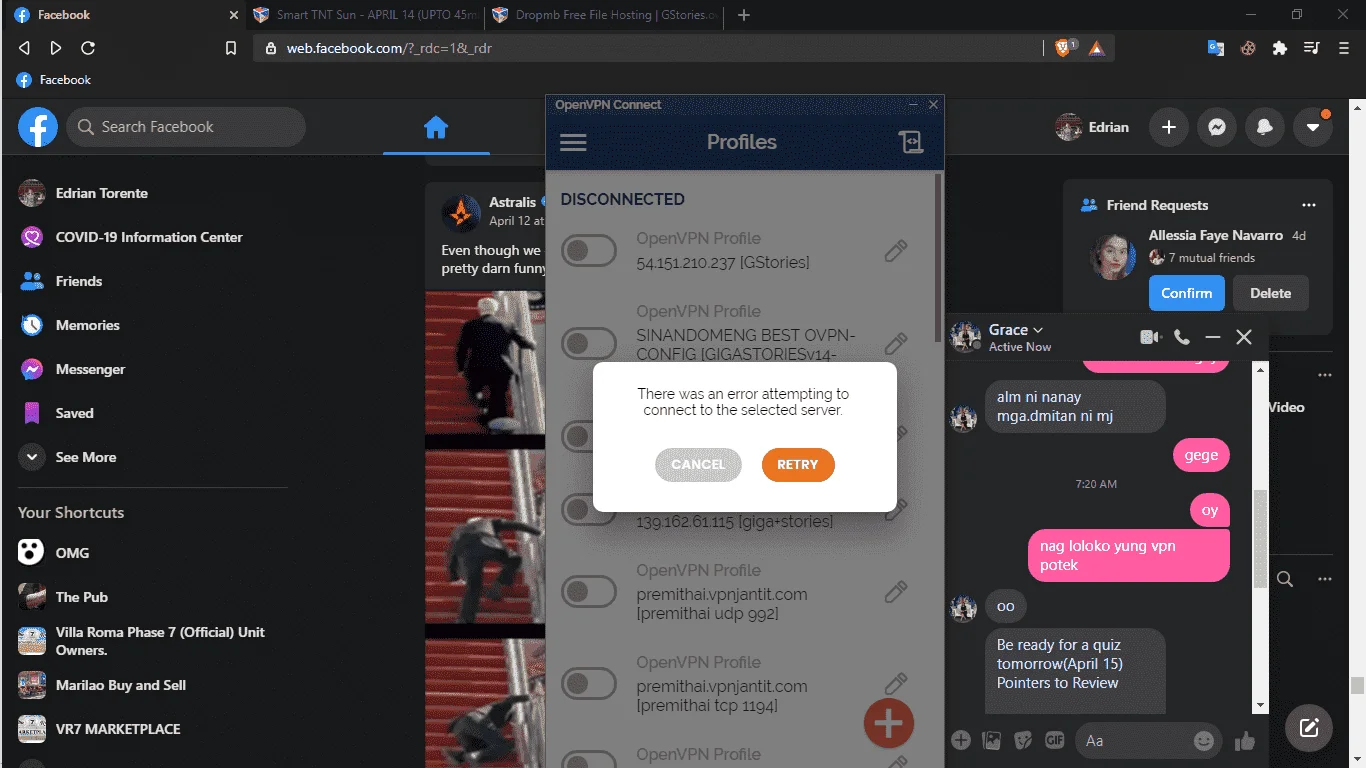Image resolution: width=1366 pixels, height=768 pixels.
Task: Open Friend Requests three-dots options
Action: pyautogui.click(x=1309, y=205)
